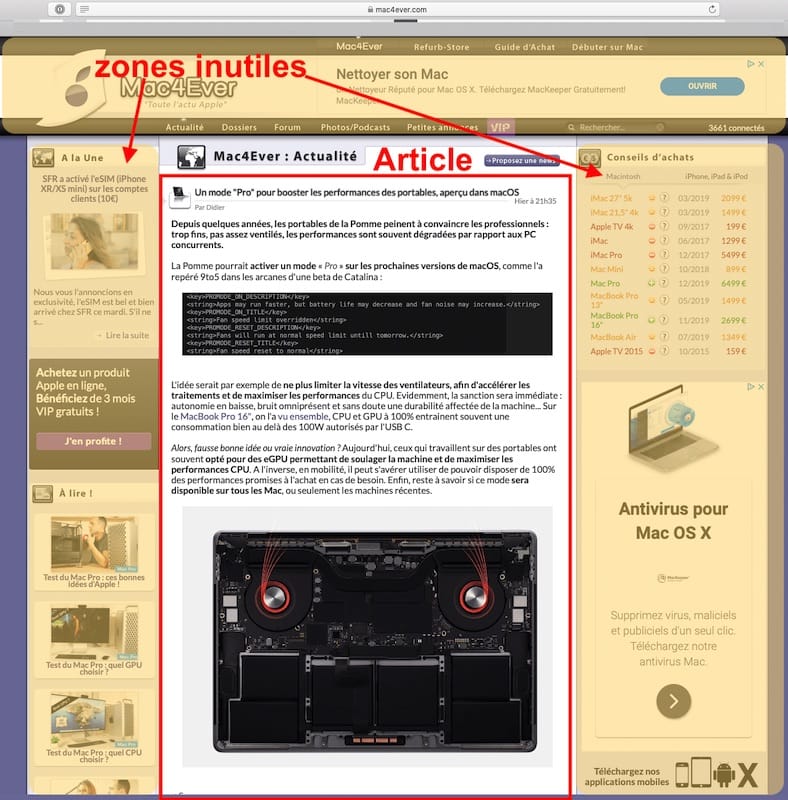Image resolution: width=788 pixels, height=800 pixels.
Task: Click the À lire ! section icon
Action: [x=42, y=493]
